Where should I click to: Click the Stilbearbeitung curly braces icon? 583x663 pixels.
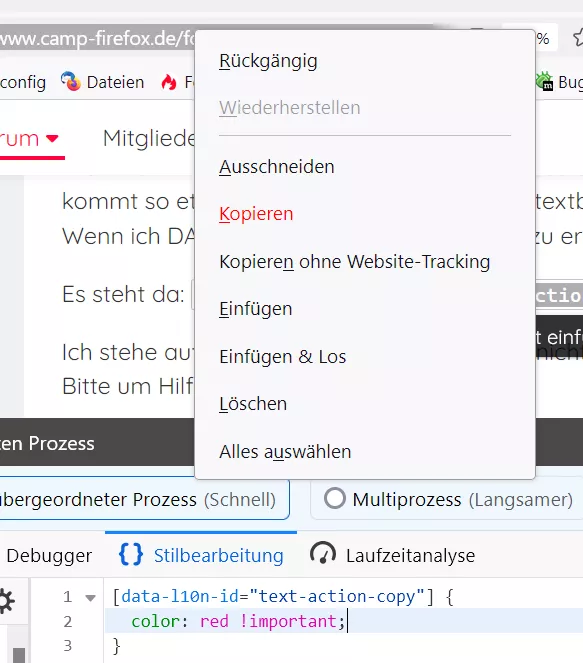pyautogui.click(x=131, y=554)
